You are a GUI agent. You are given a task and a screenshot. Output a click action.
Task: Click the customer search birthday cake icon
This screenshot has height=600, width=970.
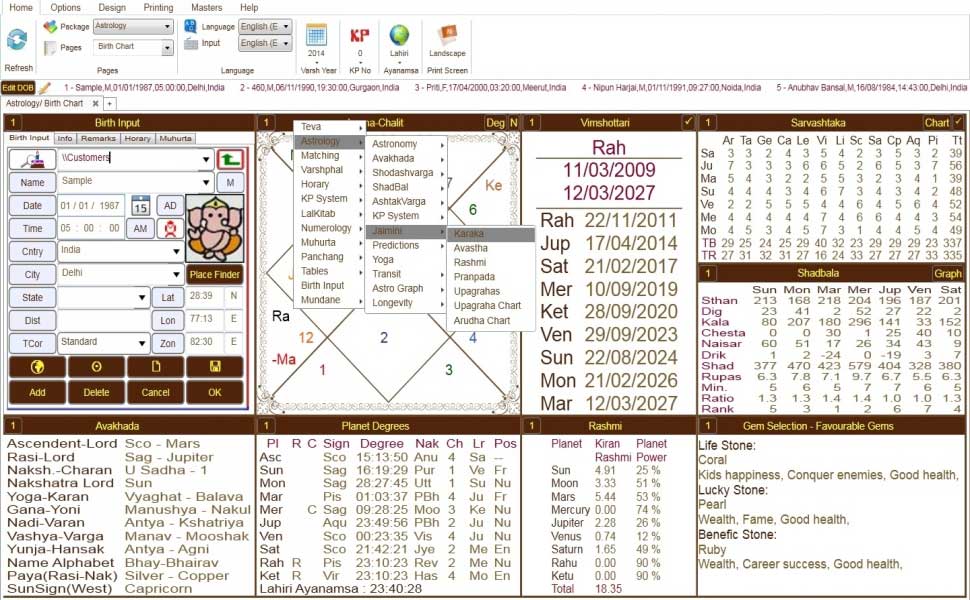click(x=32, y=160)
